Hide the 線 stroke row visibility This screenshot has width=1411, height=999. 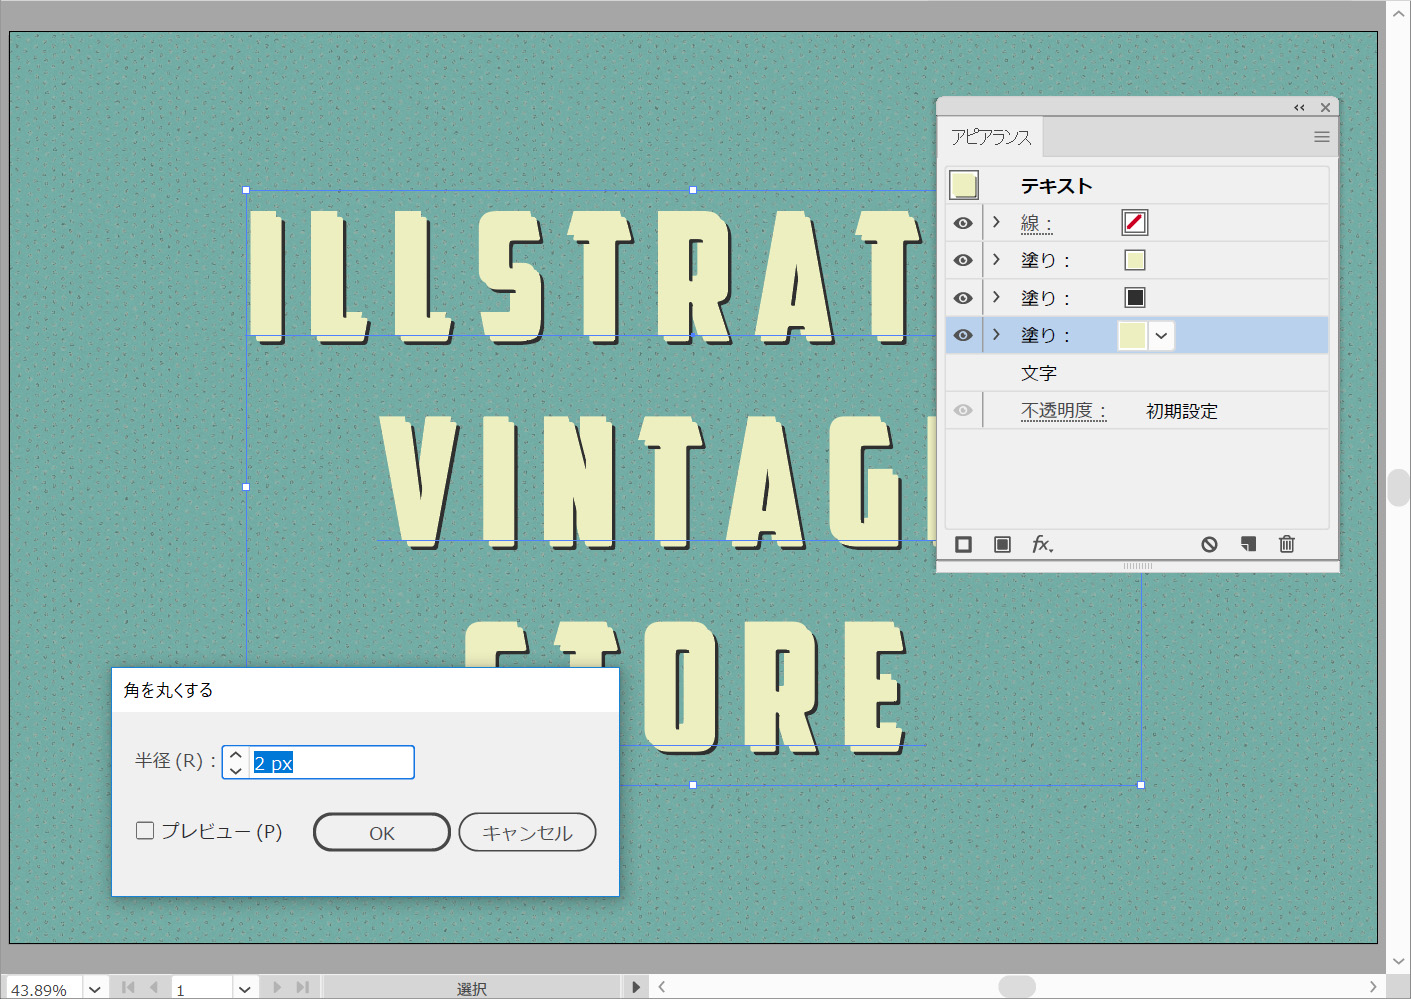[x=963, y=223]
